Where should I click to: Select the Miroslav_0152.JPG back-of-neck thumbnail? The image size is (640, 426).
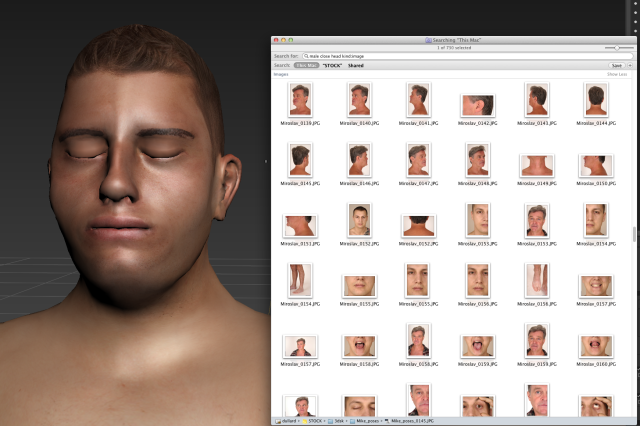[x=418, y=226]
